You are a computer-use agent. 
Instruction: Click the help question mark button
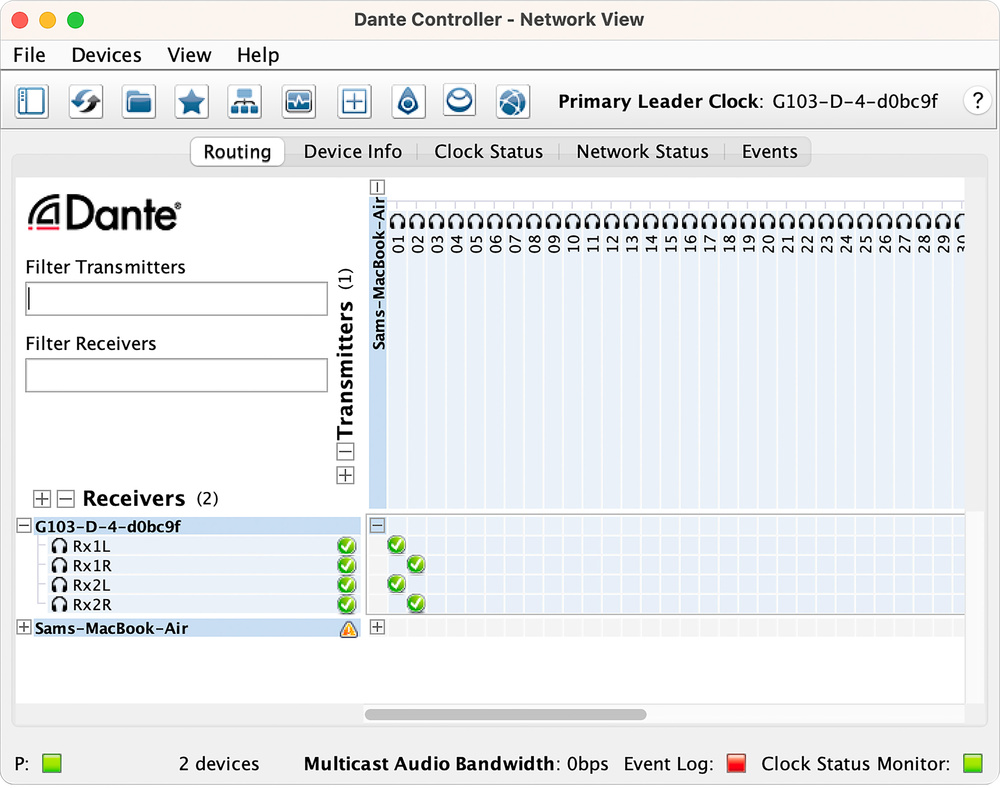(976, 101)
